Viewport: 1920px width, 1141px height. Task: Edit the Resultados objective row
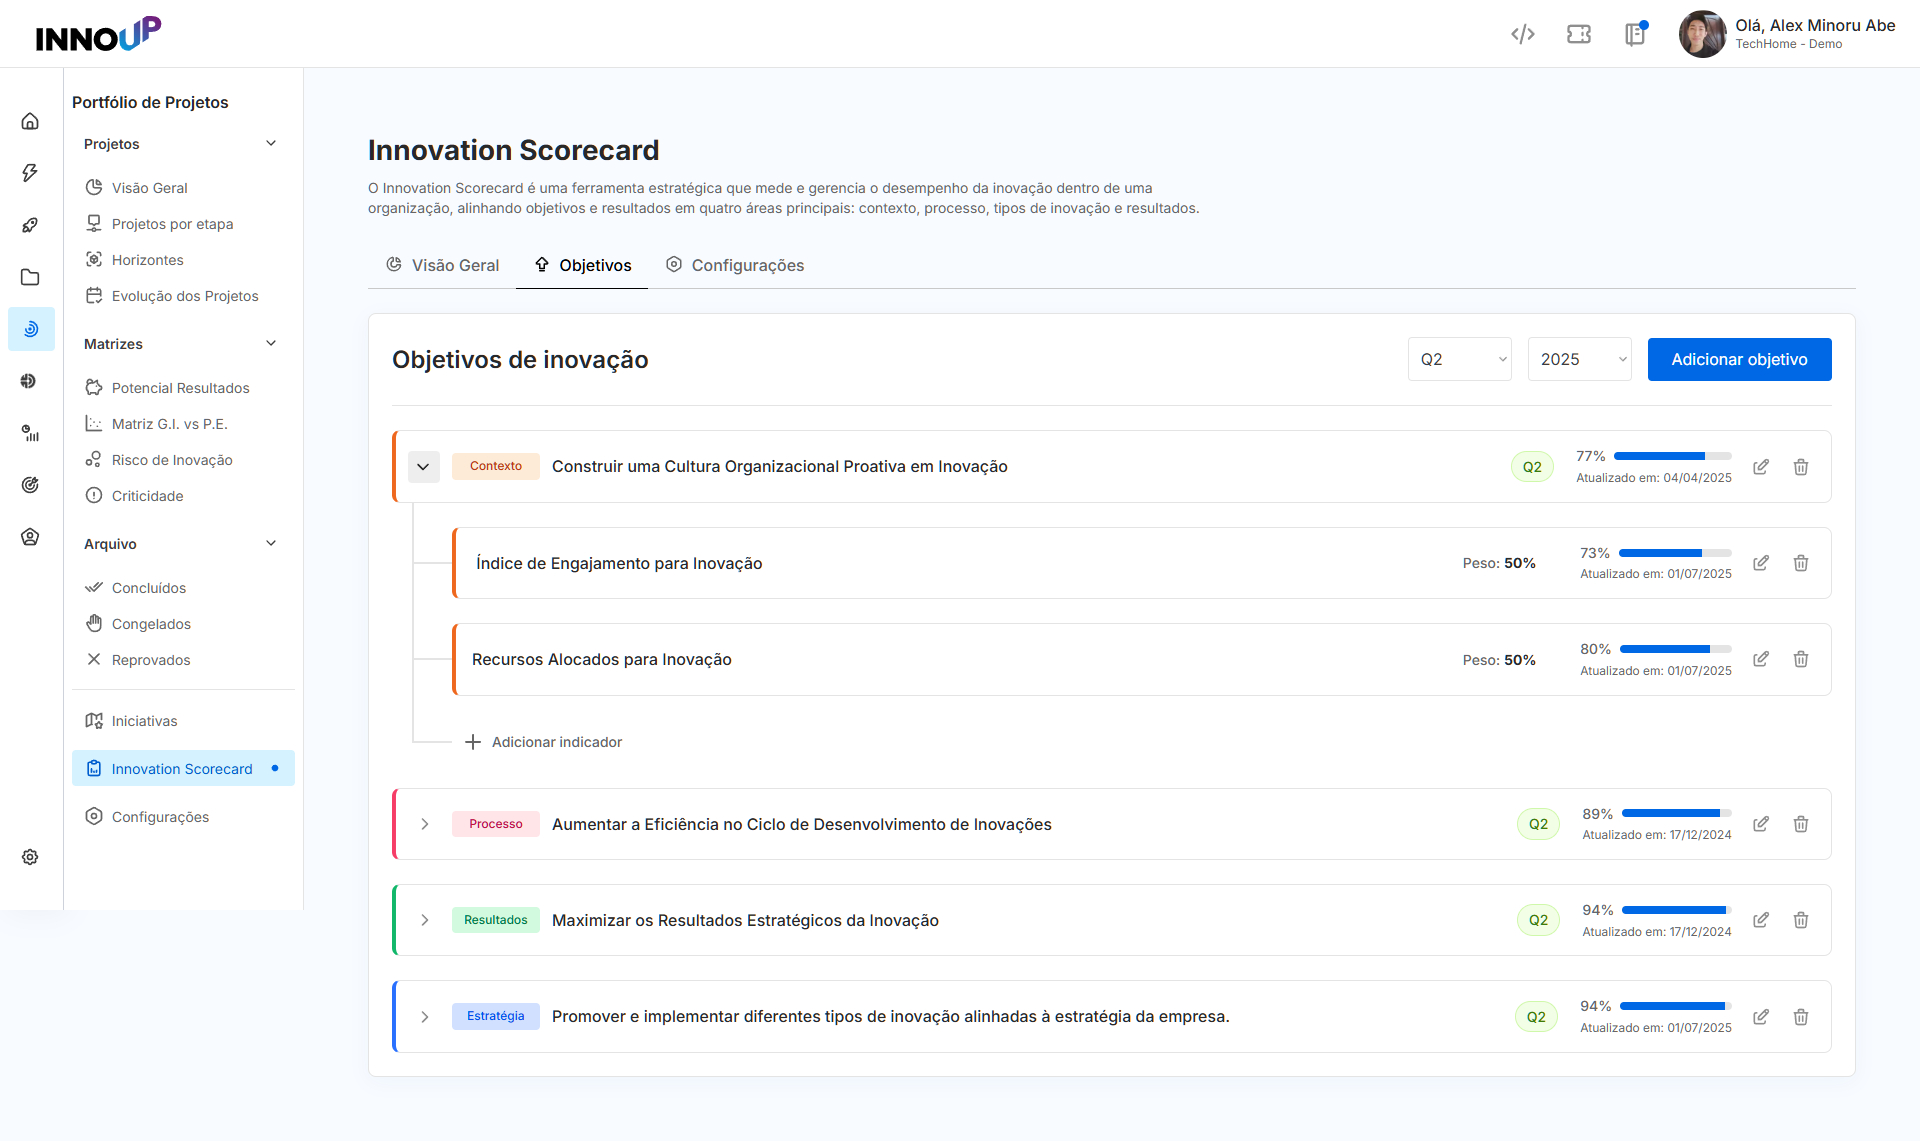(x=1761, y=920)
